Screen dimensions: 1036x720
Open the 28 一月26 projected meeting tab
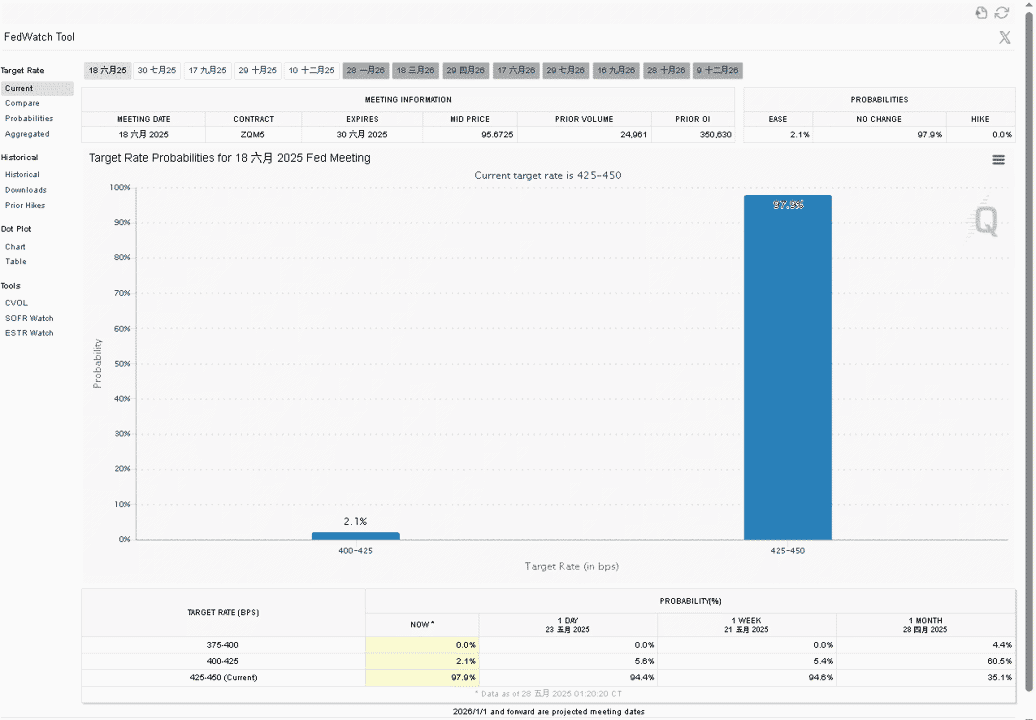tap(365, 71)
